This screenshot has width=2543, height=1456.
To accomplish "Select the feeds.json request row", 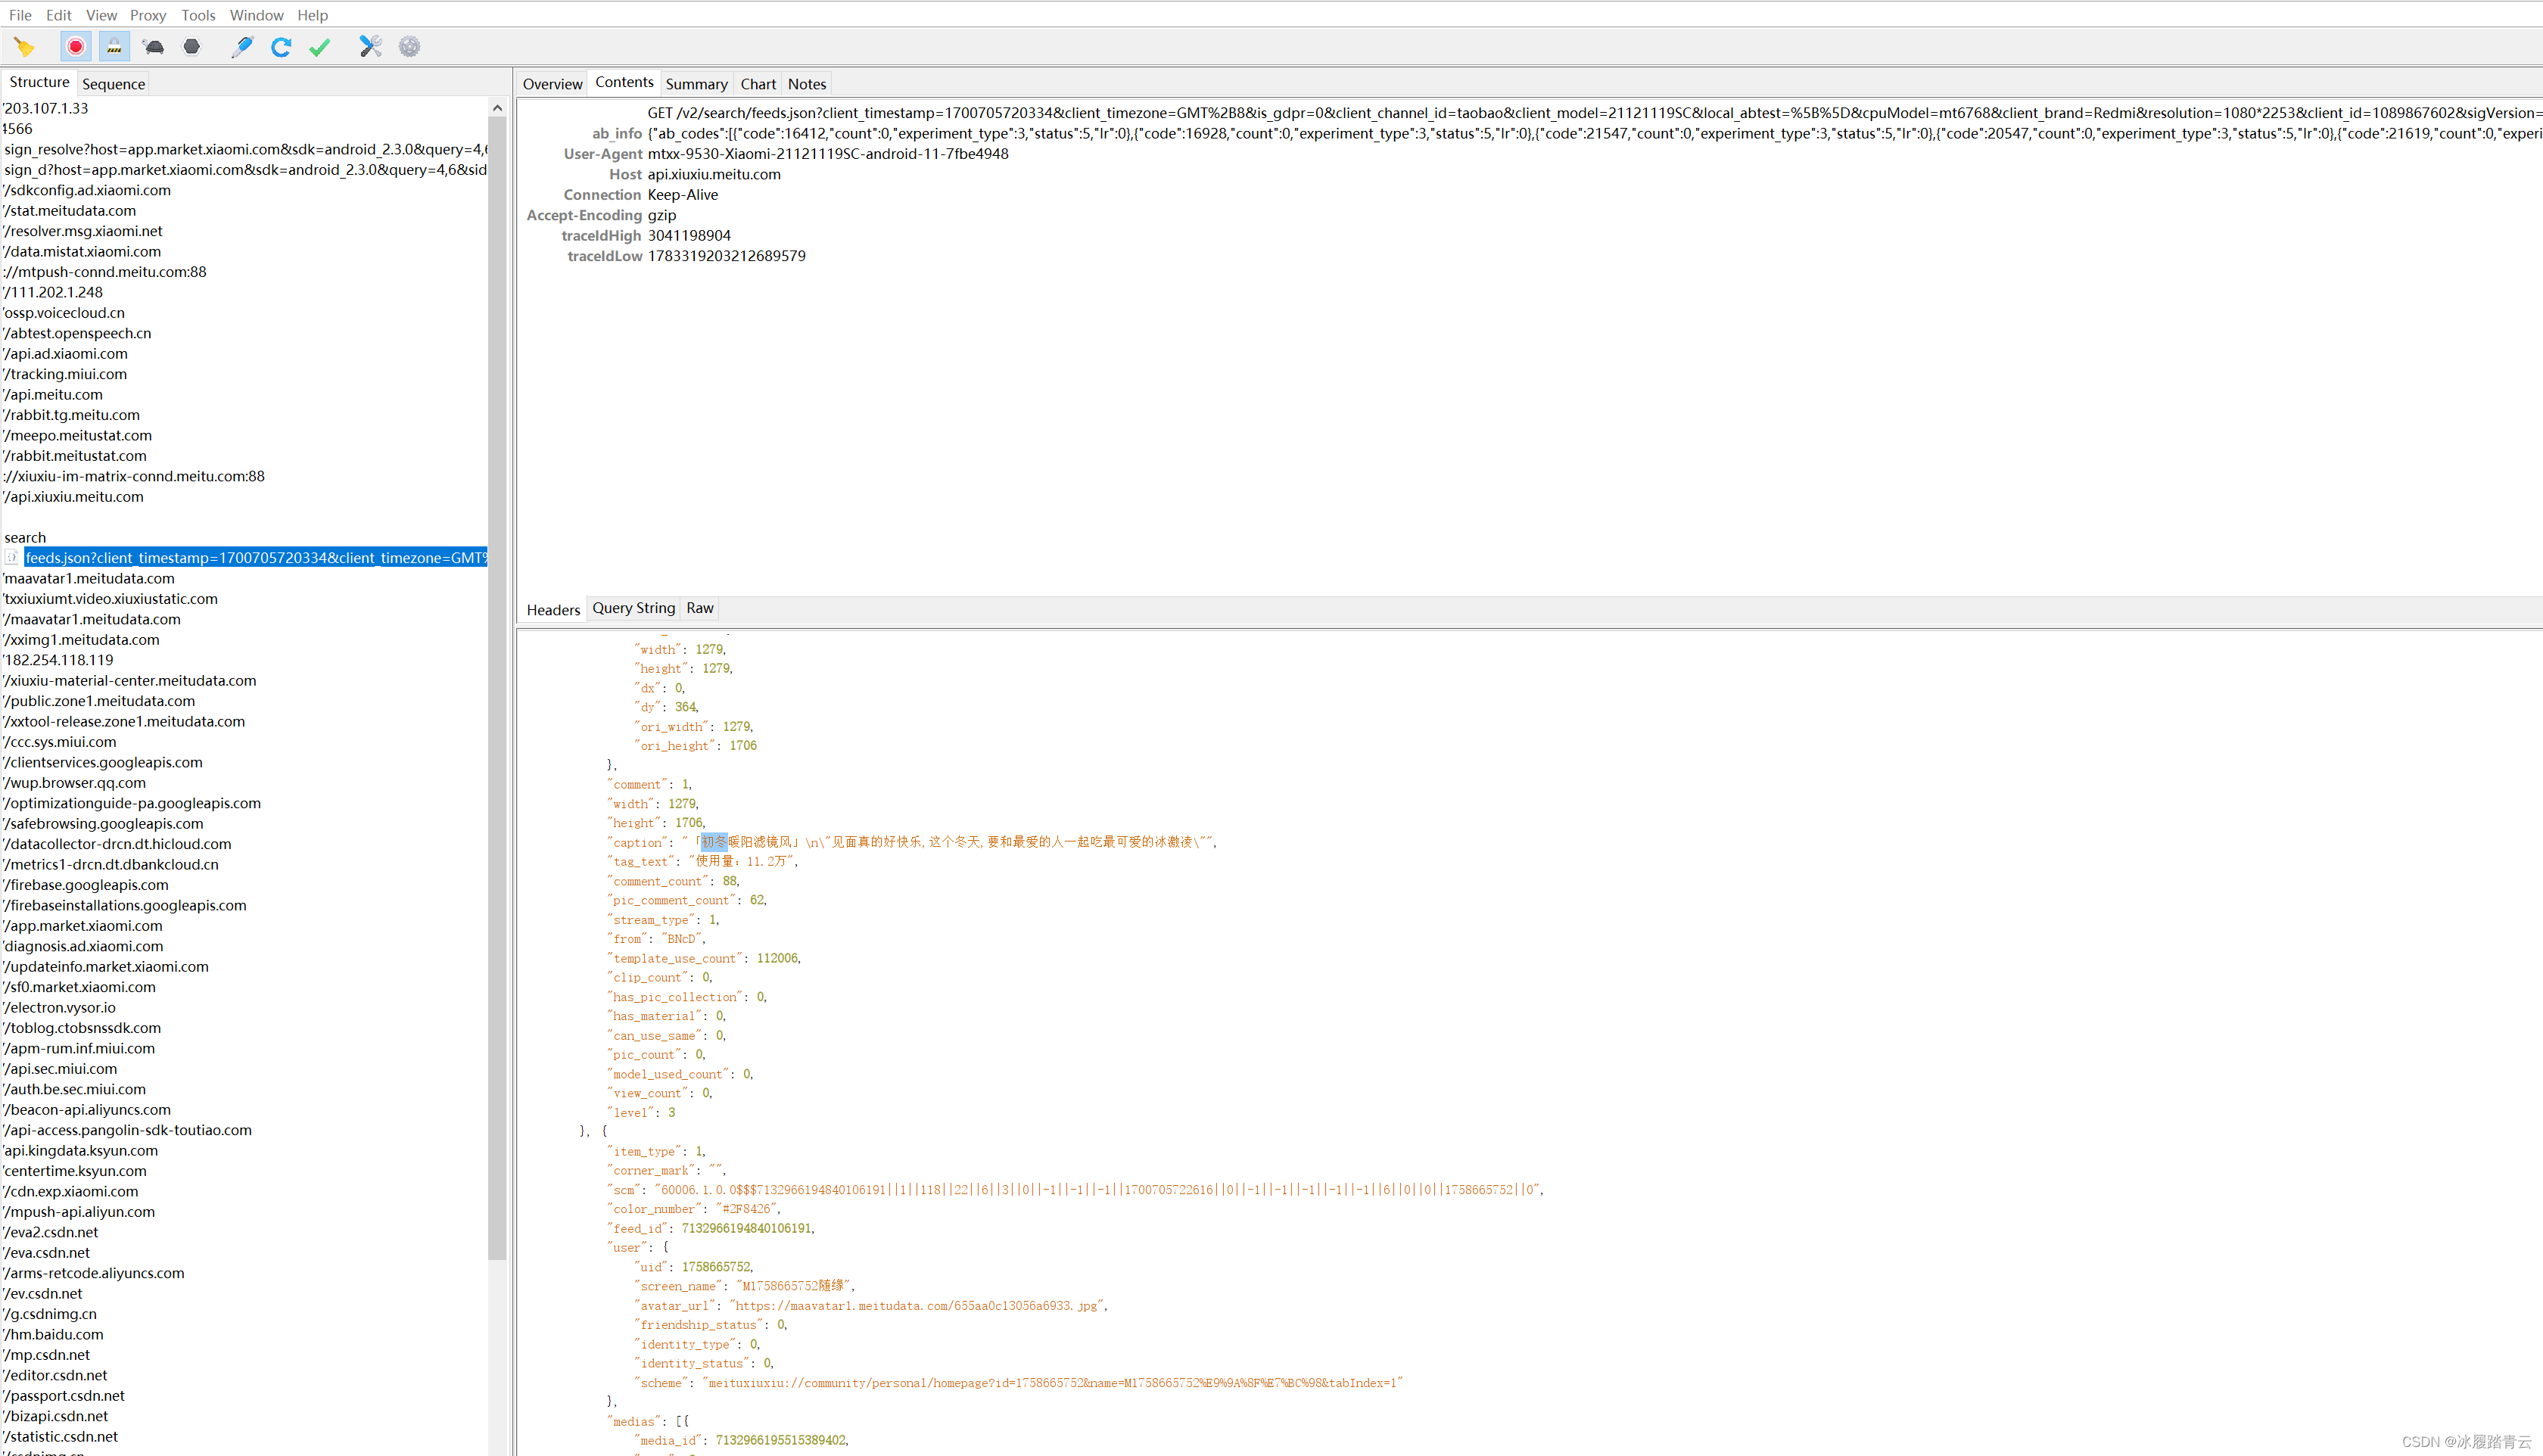I will (x=256, y=558).
